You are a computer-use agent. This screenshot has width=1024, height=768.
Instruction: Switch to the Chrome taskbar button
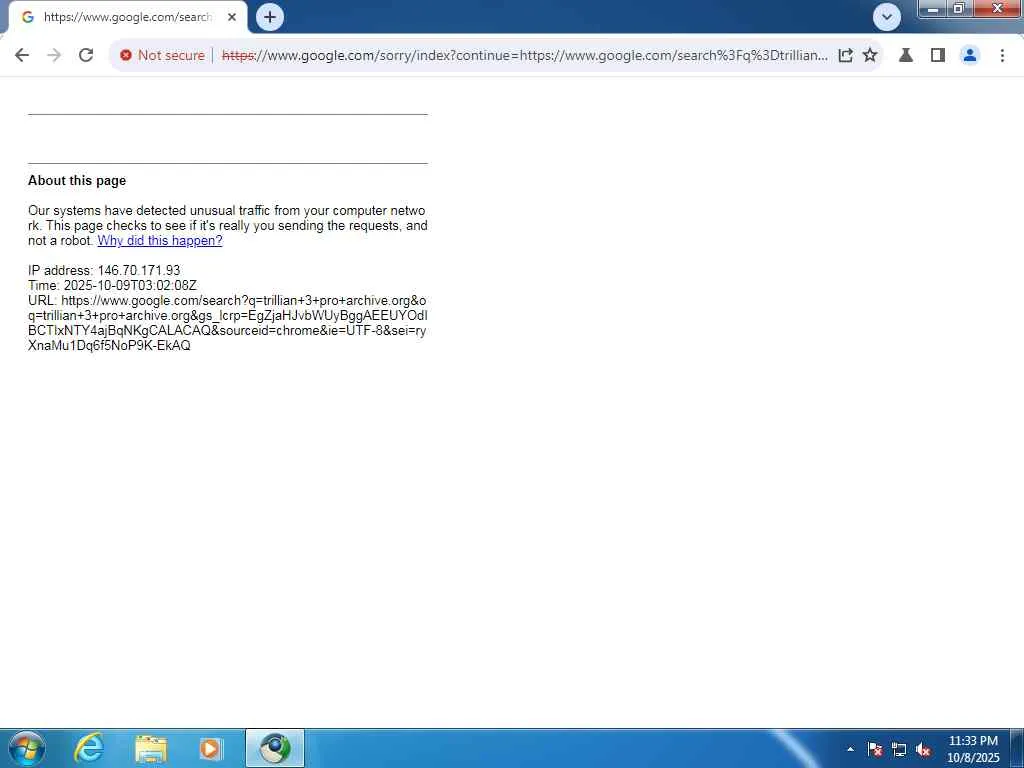click(x=275, y=748)
